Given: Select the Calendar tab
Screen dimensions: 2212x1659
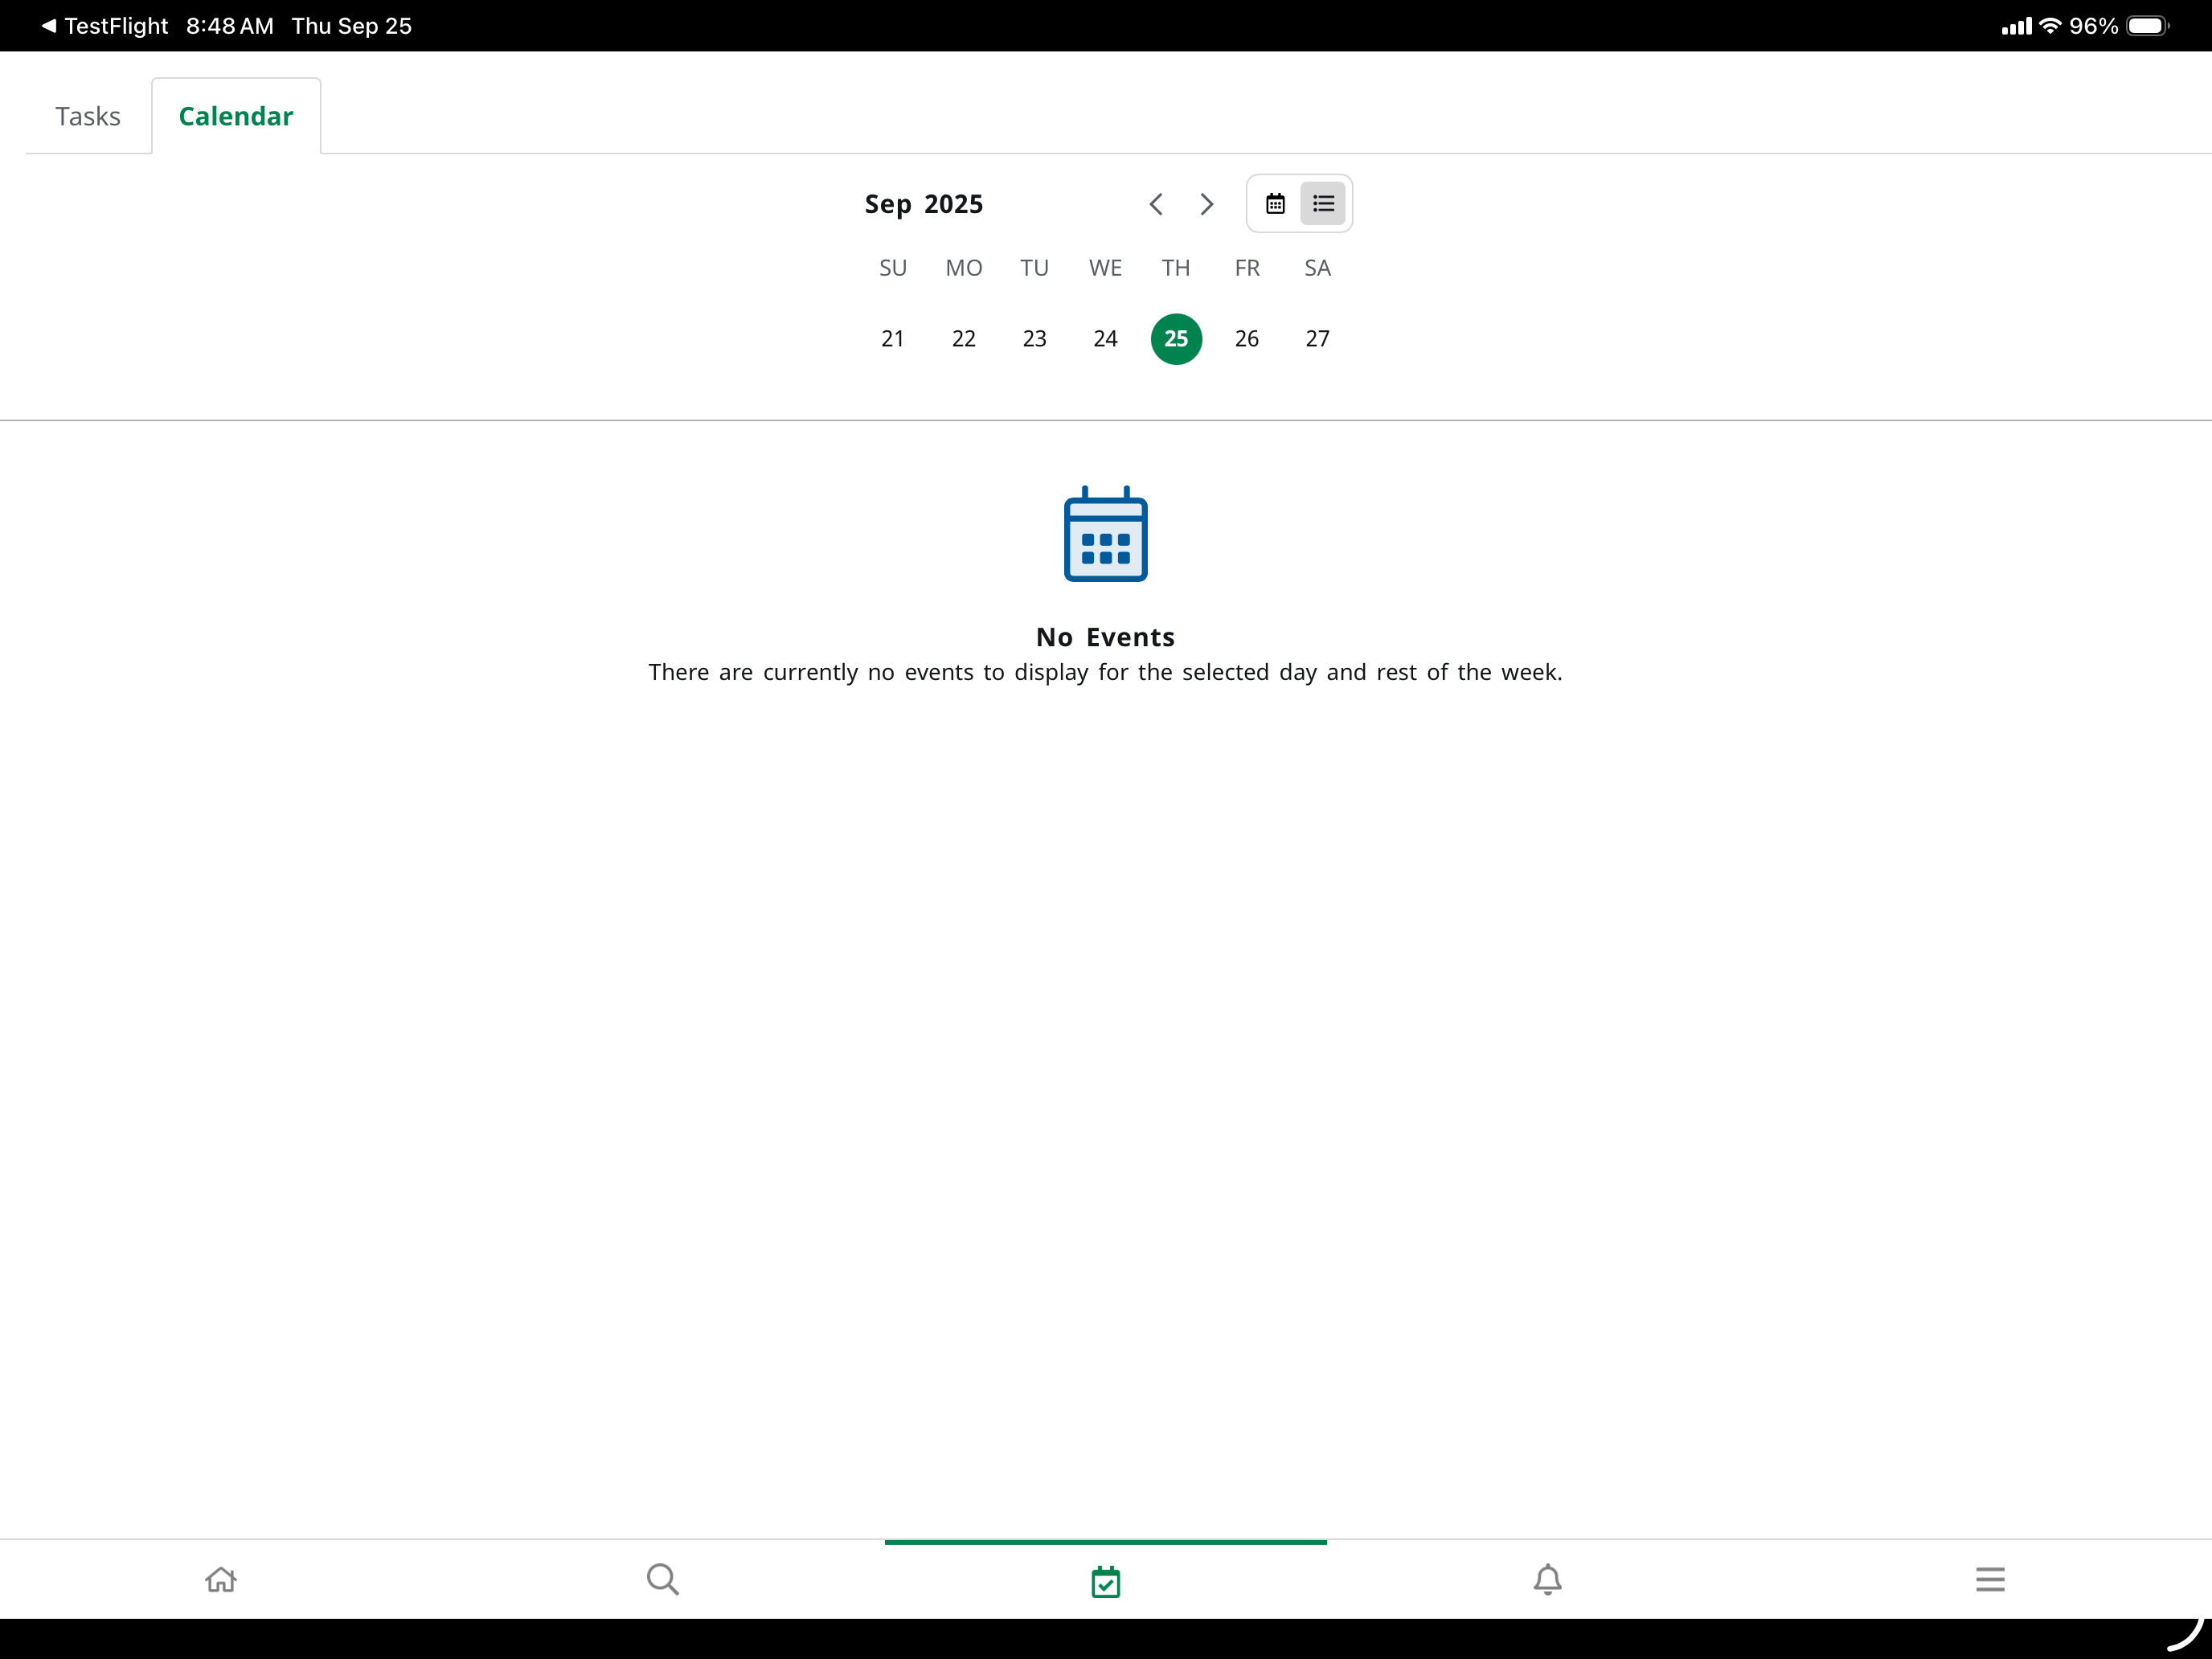Looking at the screenshot, I should [x=236, y=116].
